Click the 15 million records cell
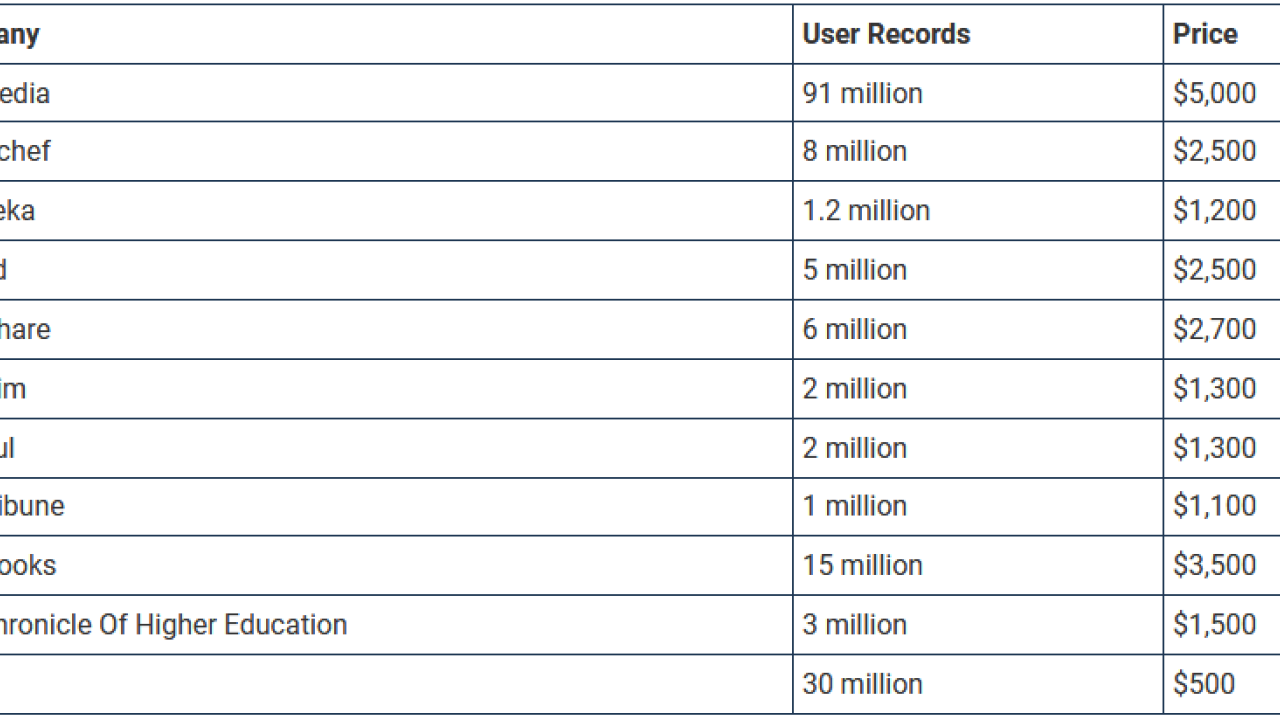The height and width of the screenshot is (720, 1280). (862, 565)
